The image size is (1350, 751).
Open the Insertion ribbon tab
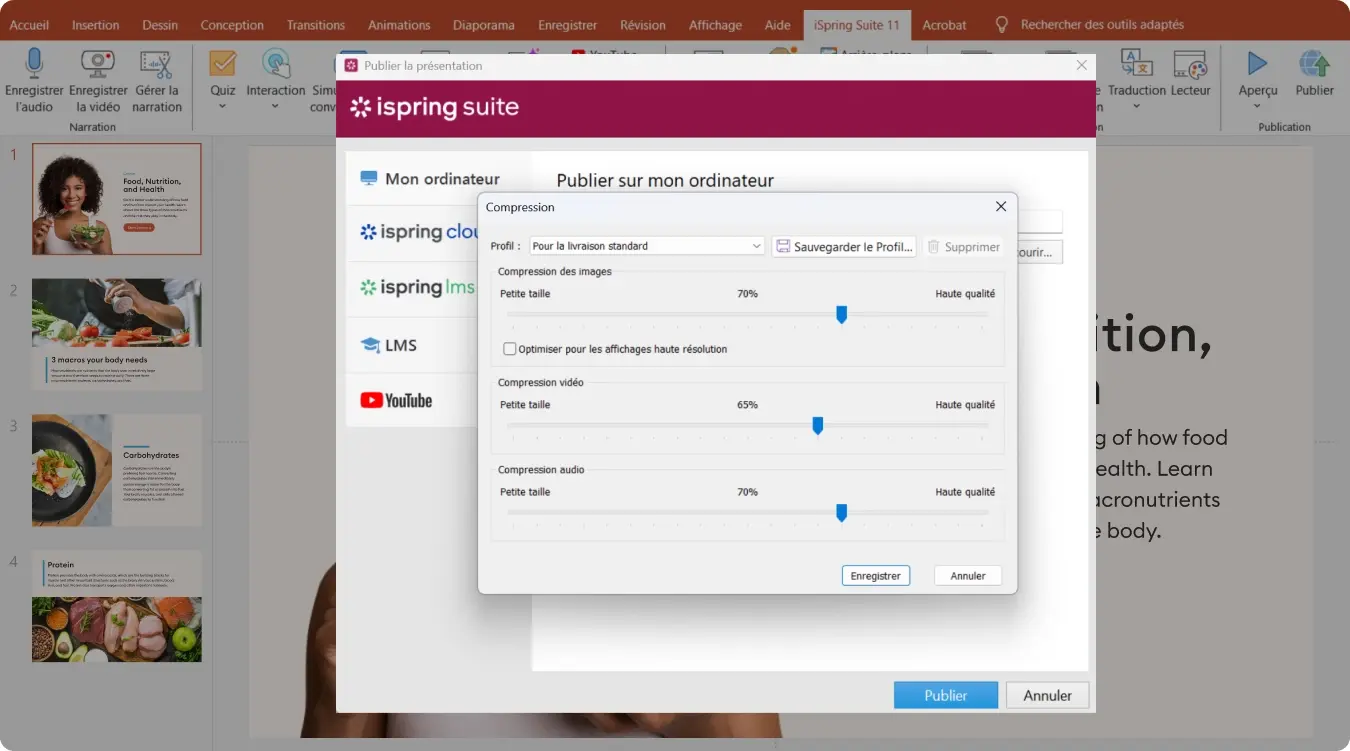(x=95, y=25)
